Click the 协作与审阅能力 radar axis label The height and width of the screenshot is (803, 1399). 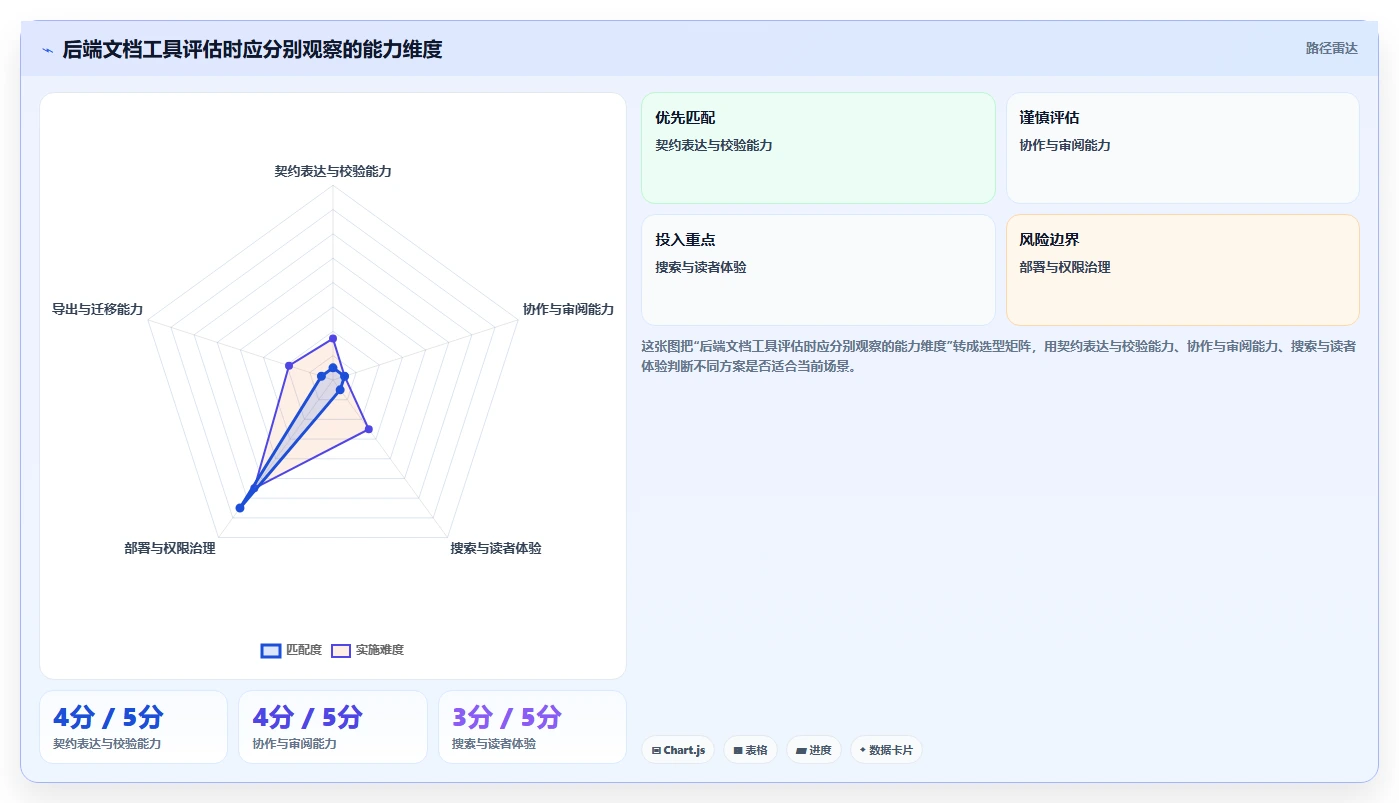click(x=568, y=309)
